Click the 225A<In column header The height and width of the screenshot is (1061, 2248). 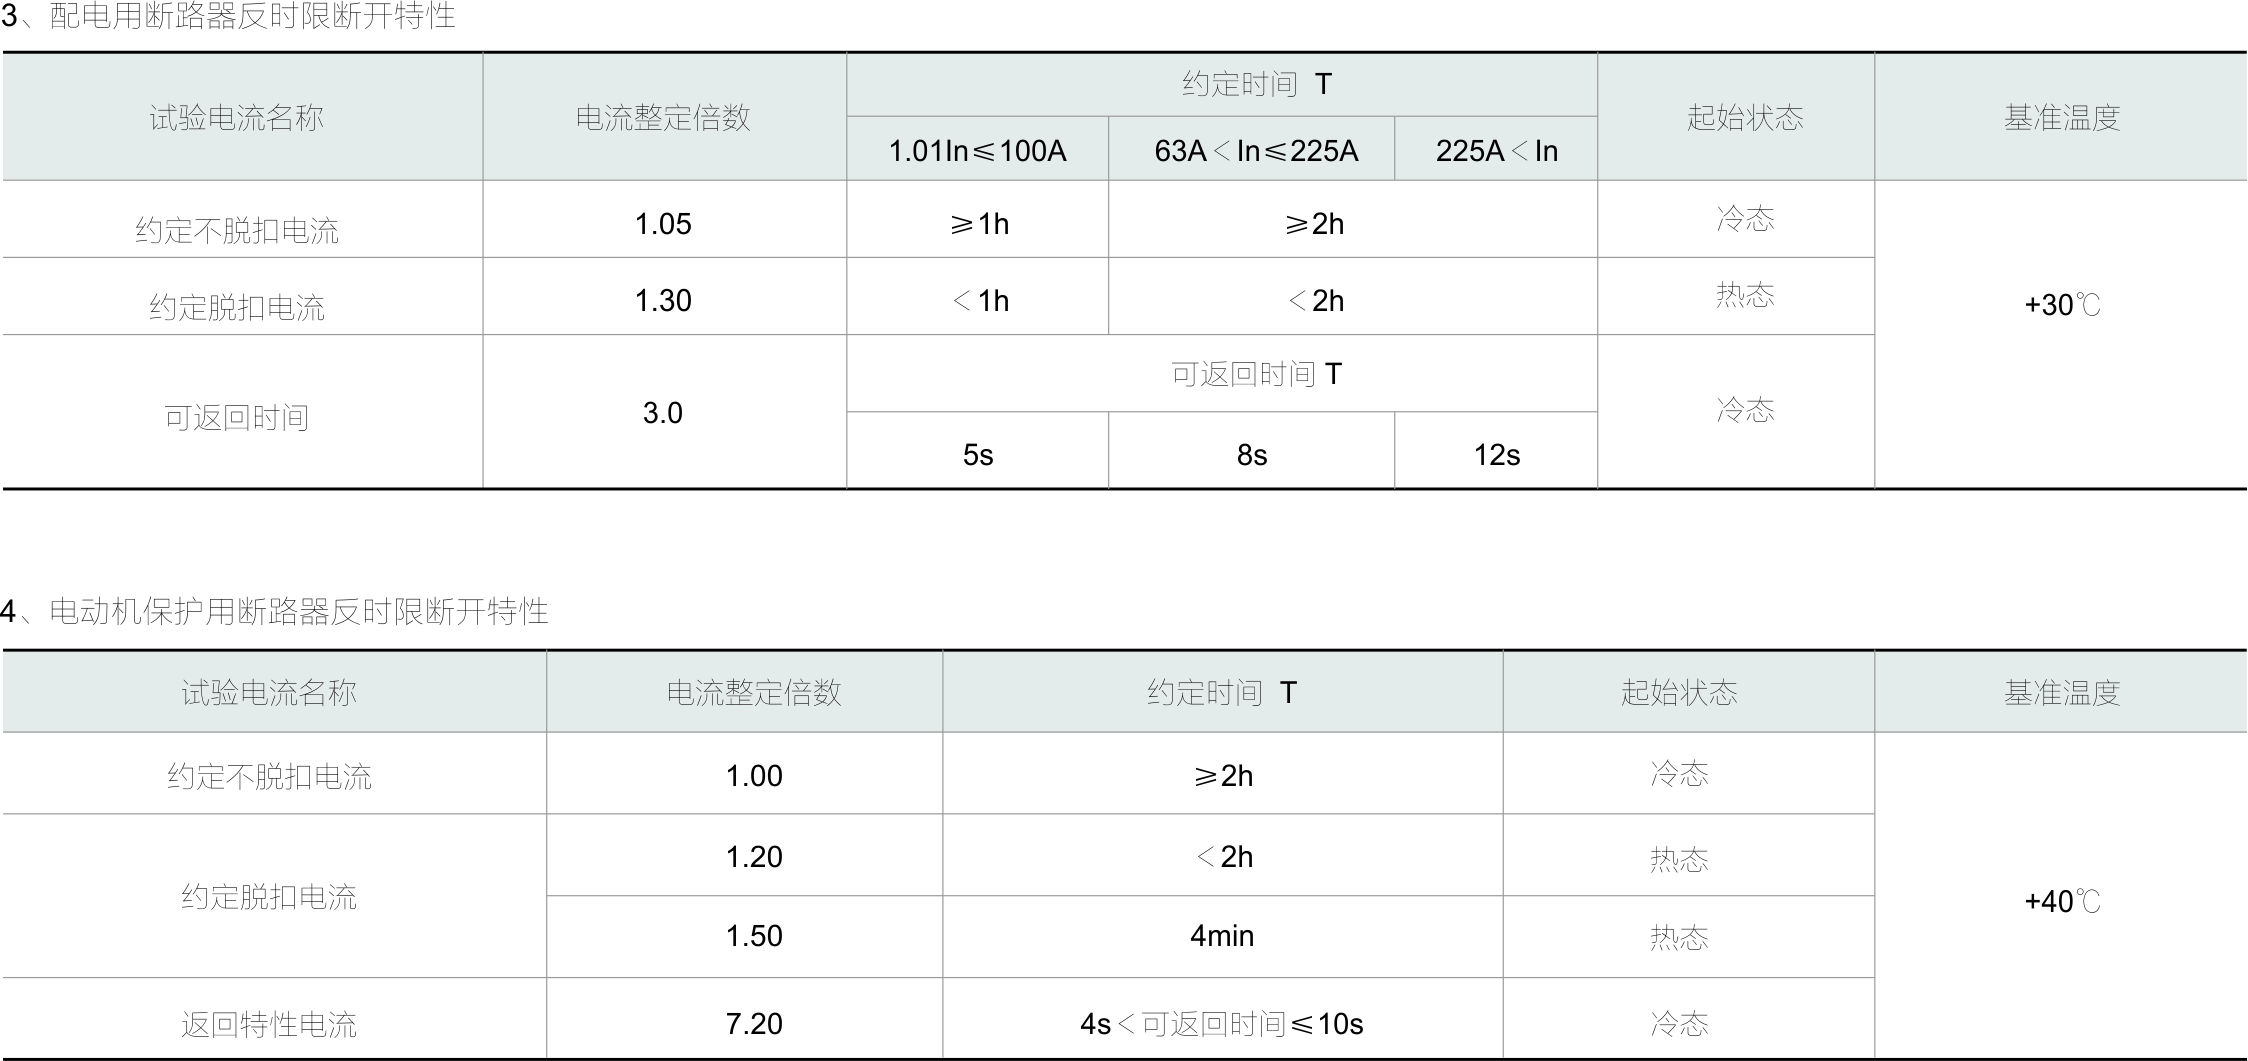pos(1496,151)
